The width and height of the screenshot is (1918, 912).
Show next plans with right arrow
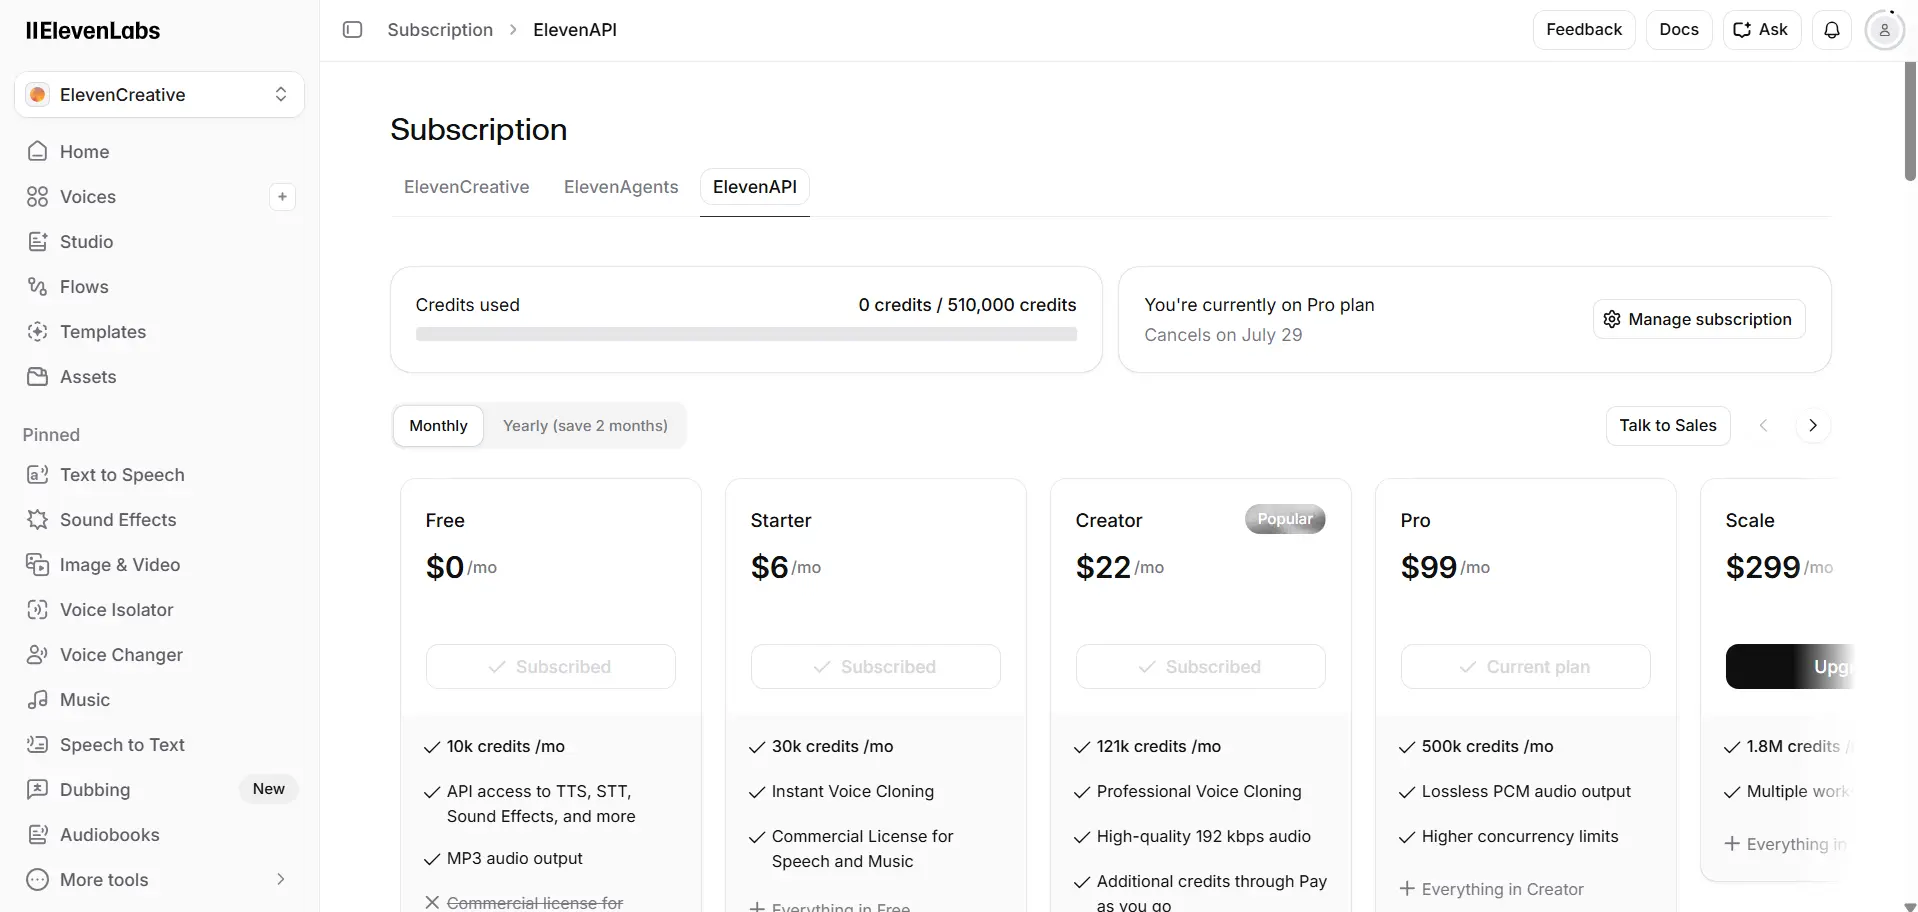click(x=1813, y=426)
